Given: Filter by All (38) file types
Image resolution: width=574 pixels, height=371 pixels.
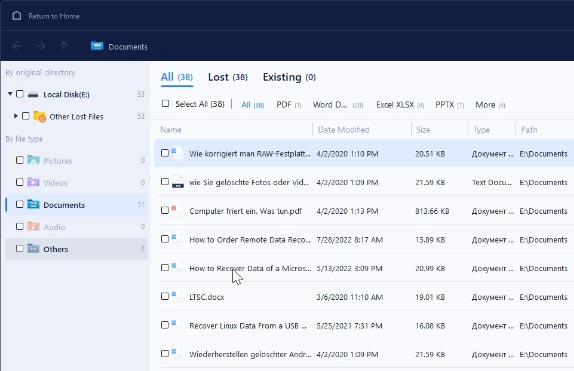Looking at the screenshot, I should coord(253,105).
